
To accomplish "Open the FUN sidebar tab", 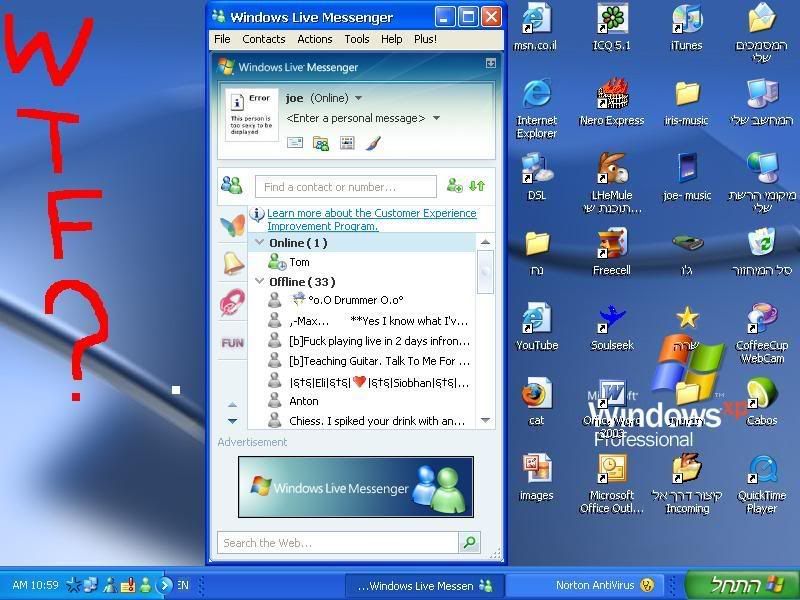I will click(x=233, y=343).
